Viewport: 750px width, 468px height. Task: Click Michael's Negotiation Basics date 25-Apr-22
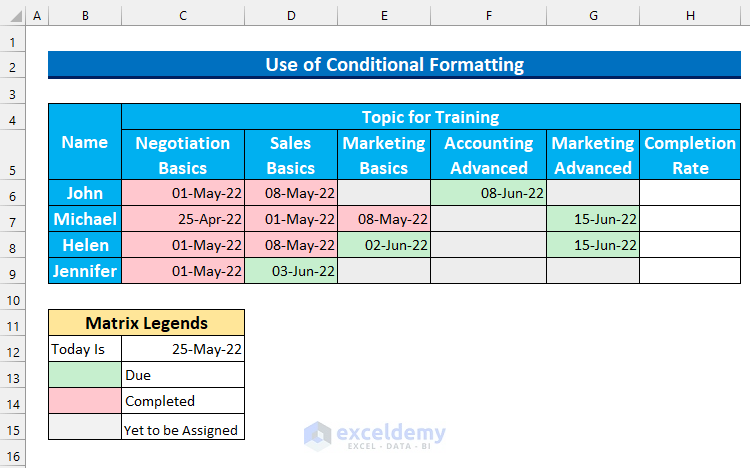(183, 219)
